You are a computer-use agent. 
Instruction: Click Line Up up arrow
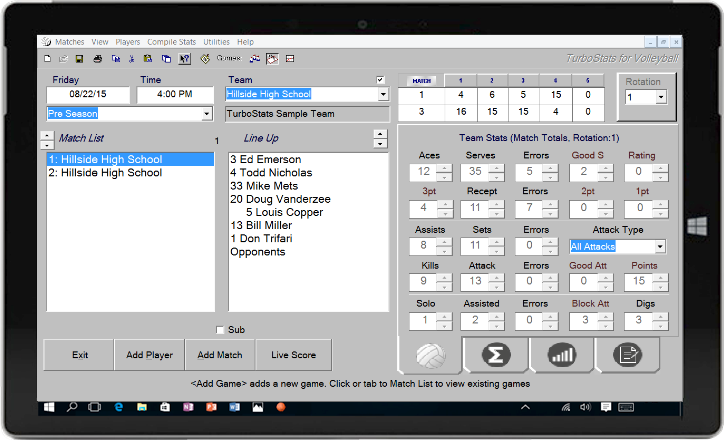click(x=380, y=134)
